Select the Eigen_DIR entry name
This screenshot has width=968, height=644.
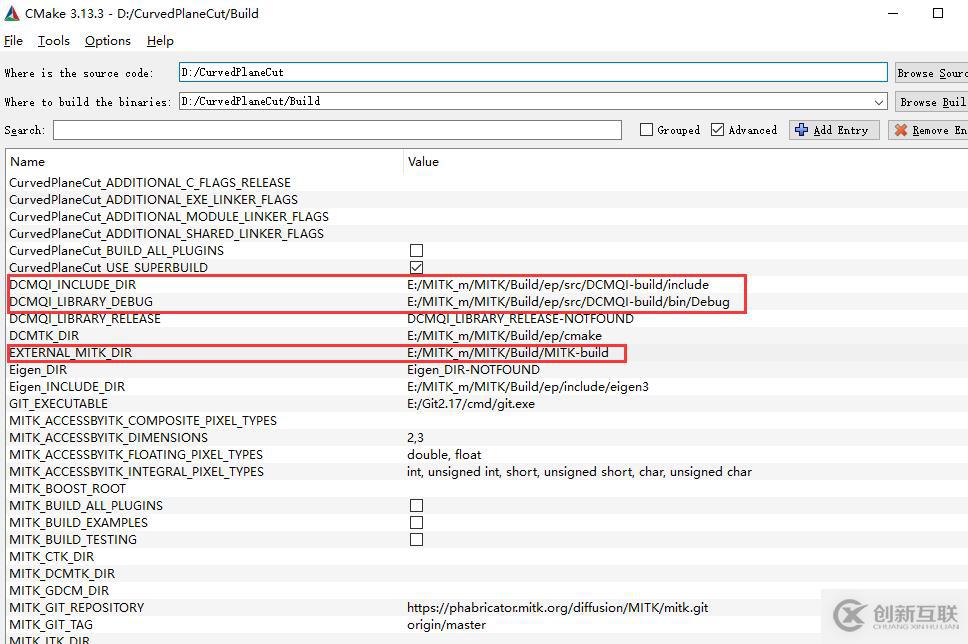38,370
